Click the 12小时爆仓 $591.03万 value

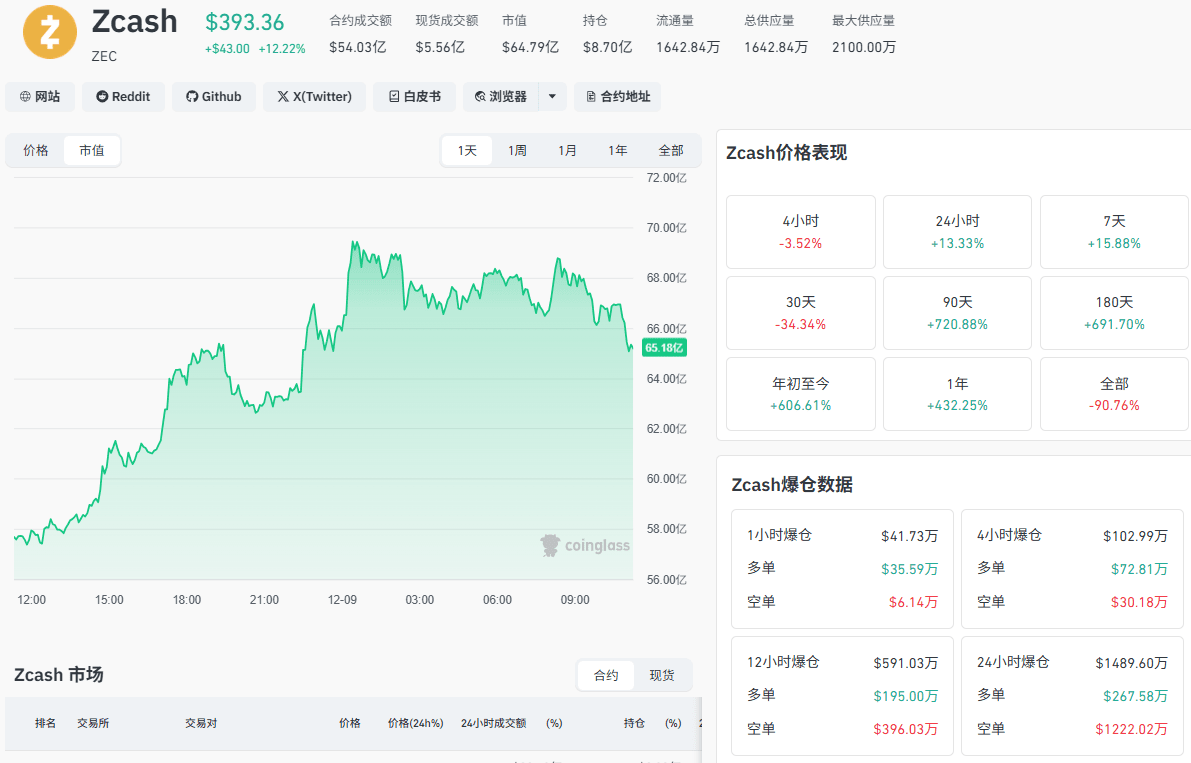coord(905,663)
